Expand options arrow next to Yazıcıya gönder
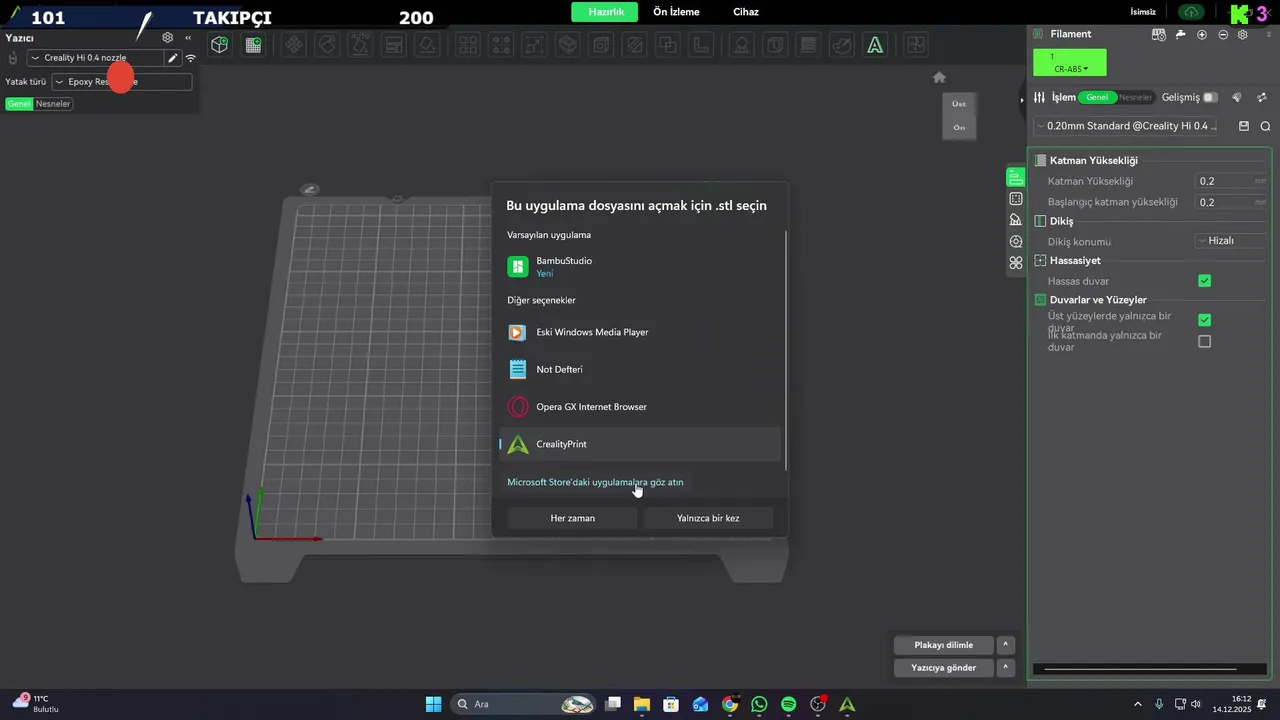Screen dimensions: 1280x720 pyautogui.click(x=1006, y=667)
